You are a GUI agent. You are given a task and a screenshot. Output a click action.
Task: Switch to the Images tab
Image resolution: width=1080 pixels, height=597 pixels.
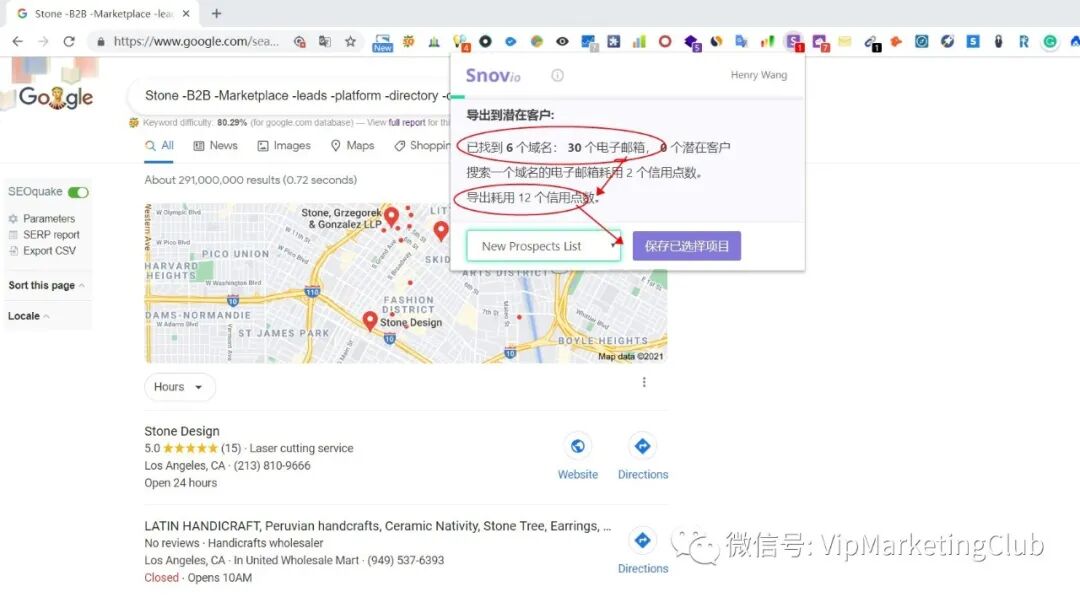[284, 146]
